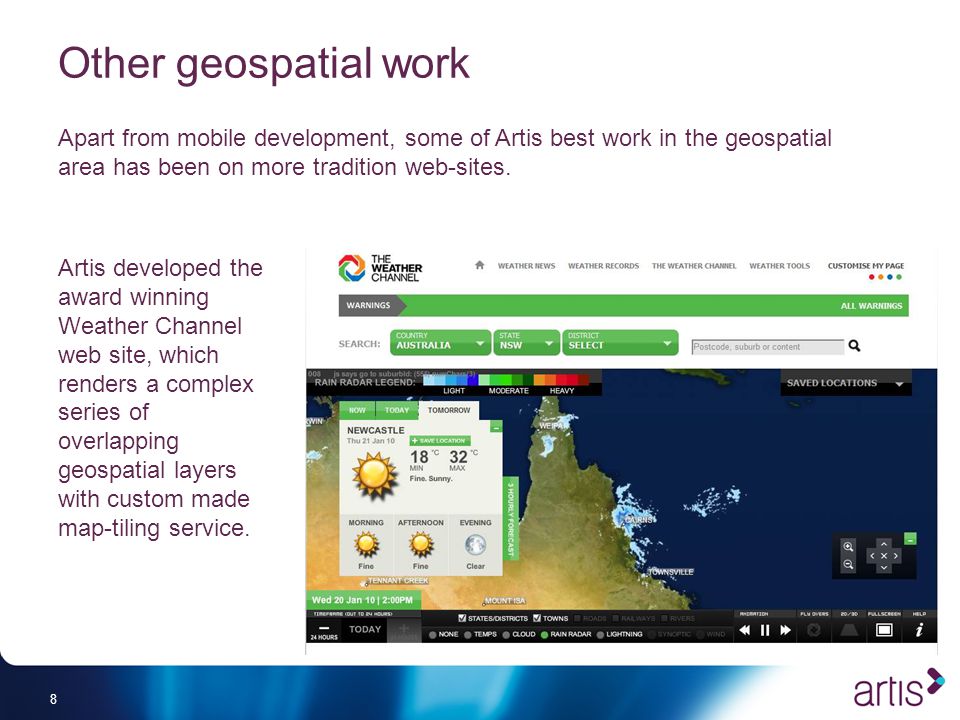Increase timeframe with plus button
Image resolution: width=960 pixels, height=720 pixels.
click(x=404, y=631)
